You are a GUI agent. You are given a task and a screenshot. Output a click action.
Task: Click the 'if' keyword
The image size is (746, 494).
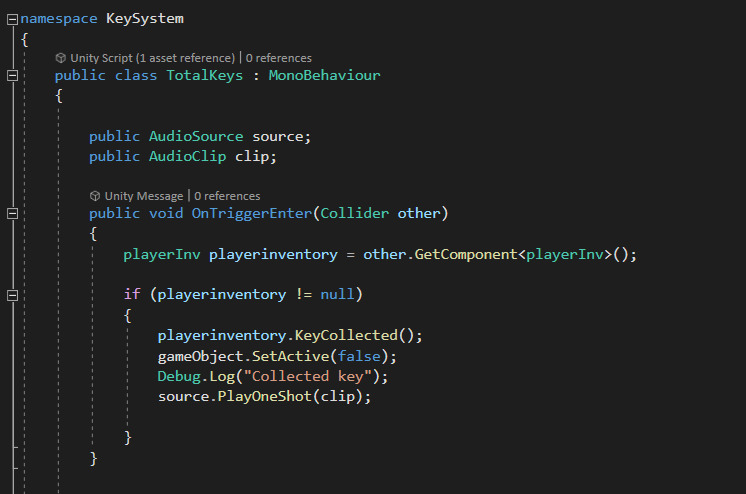click(132, 294)
